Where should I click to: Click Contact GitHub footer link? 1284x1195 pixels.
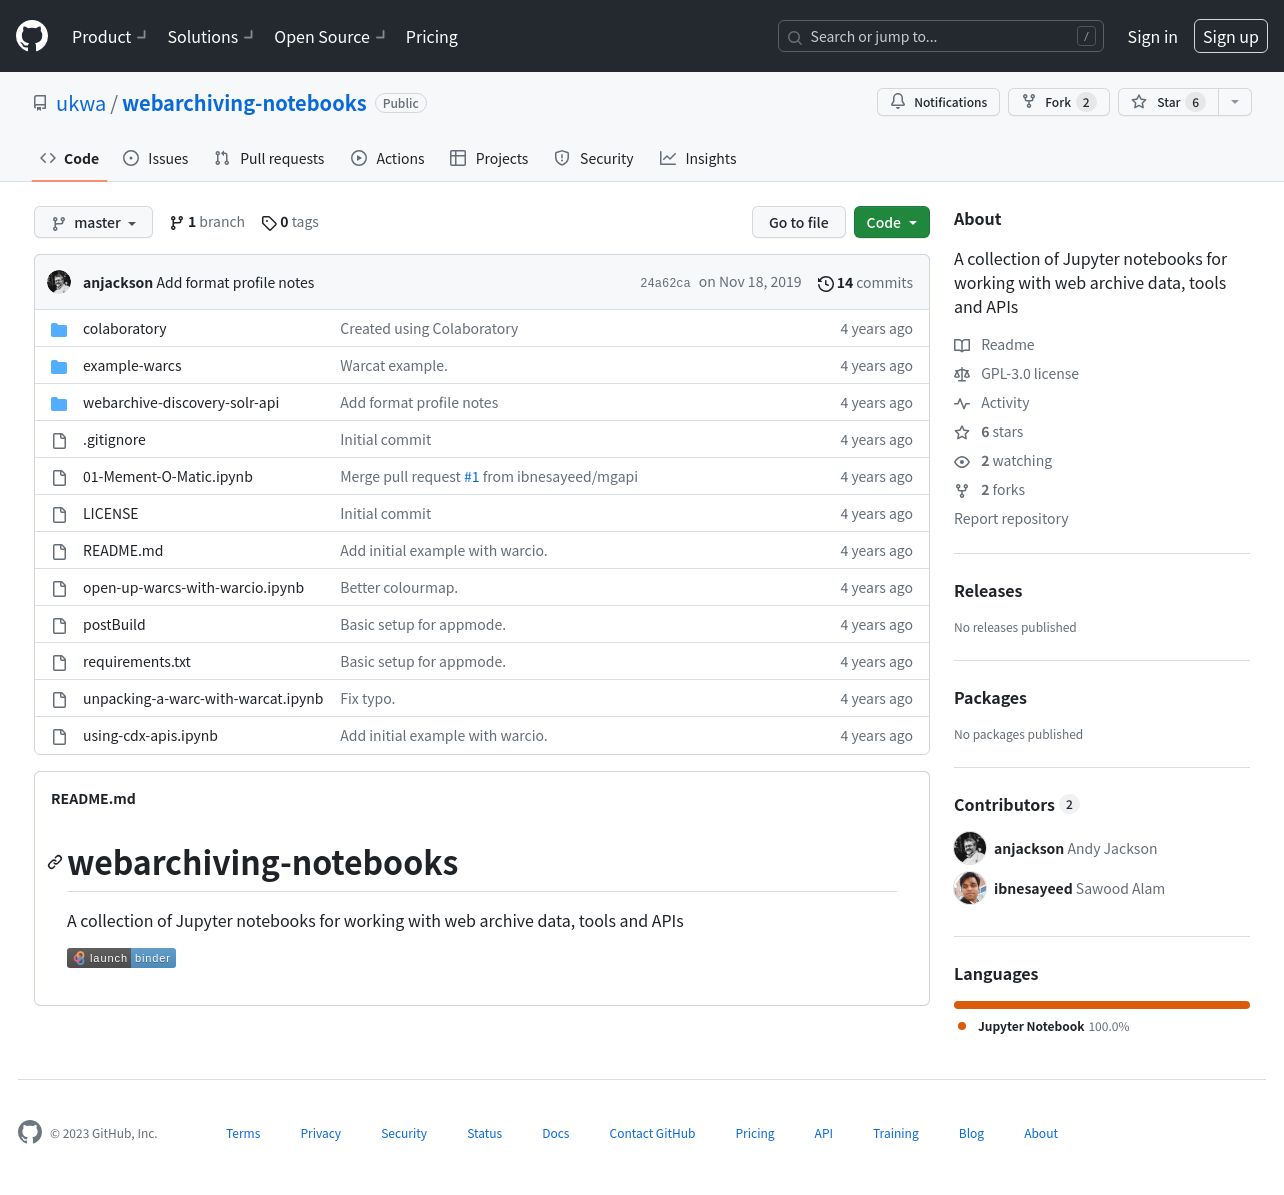[x=652, y=1133]
